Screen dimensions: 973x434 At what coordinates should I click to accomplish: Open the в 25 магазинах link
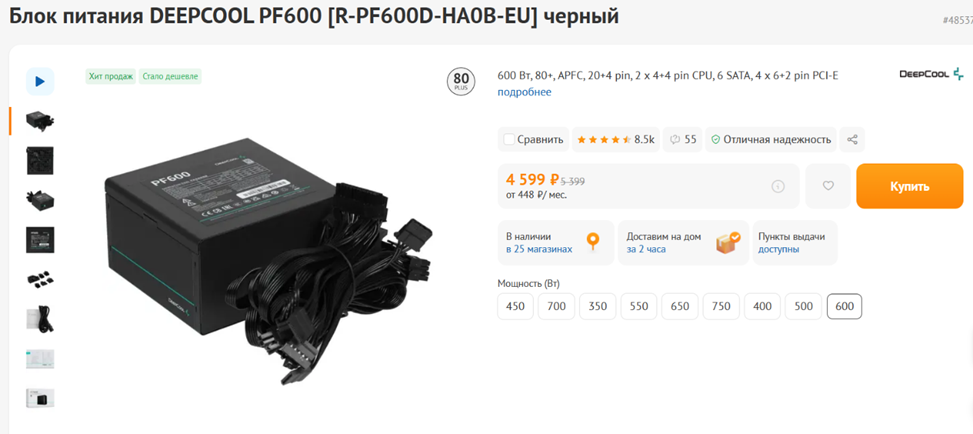[539, 249]
